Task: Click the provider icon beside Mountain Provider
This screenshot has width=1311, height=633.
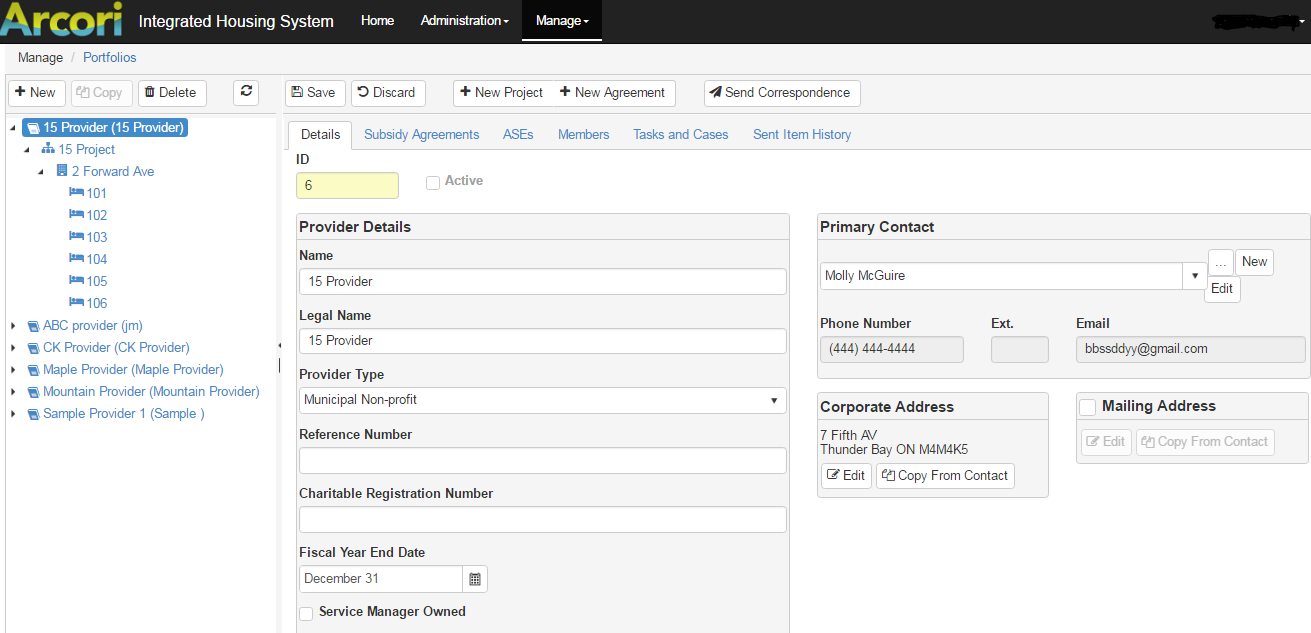Action: coord(33,392)
